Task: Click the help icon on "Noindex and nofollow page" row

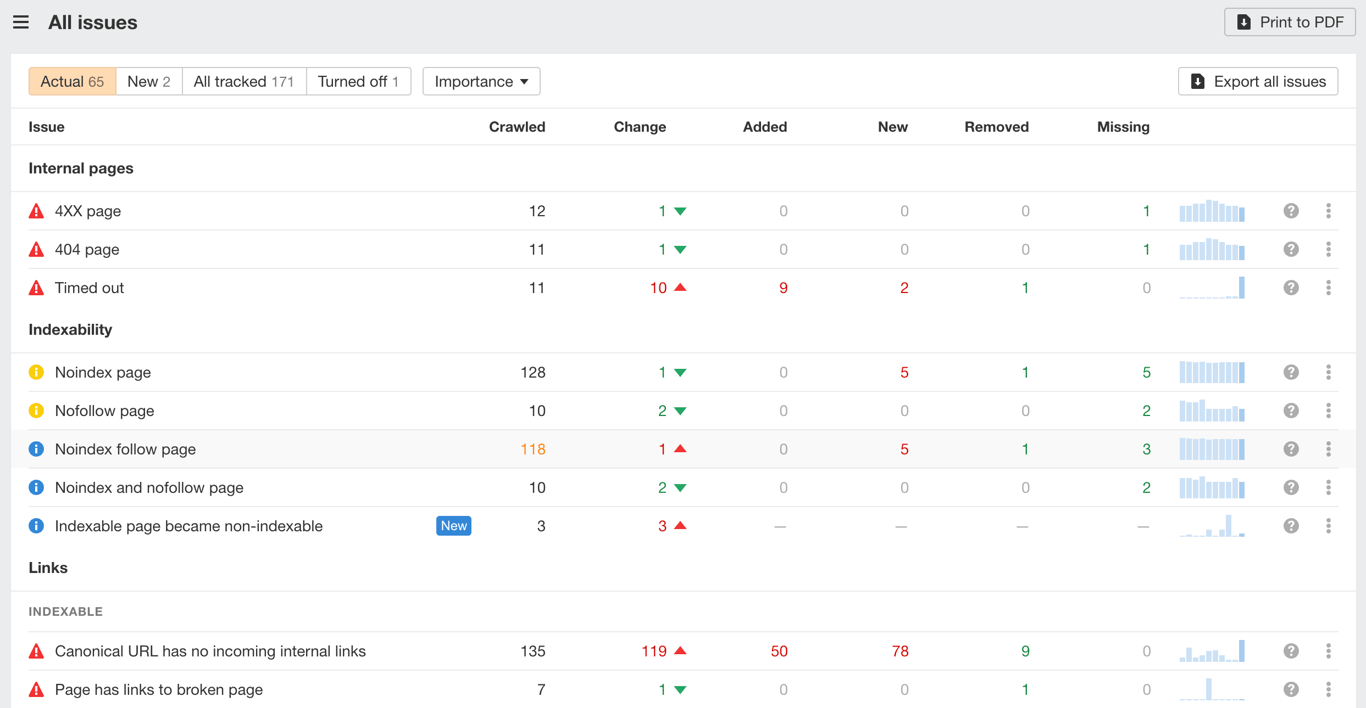Action: pyautogui.click(x=1291, y=487)
